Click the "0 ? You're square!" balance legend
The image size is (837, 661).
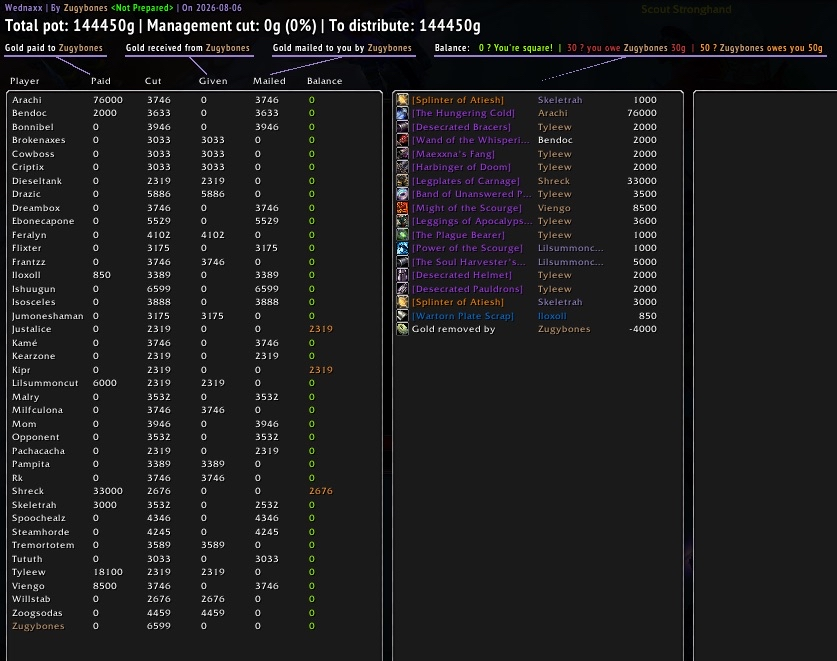tap(516, 48)
